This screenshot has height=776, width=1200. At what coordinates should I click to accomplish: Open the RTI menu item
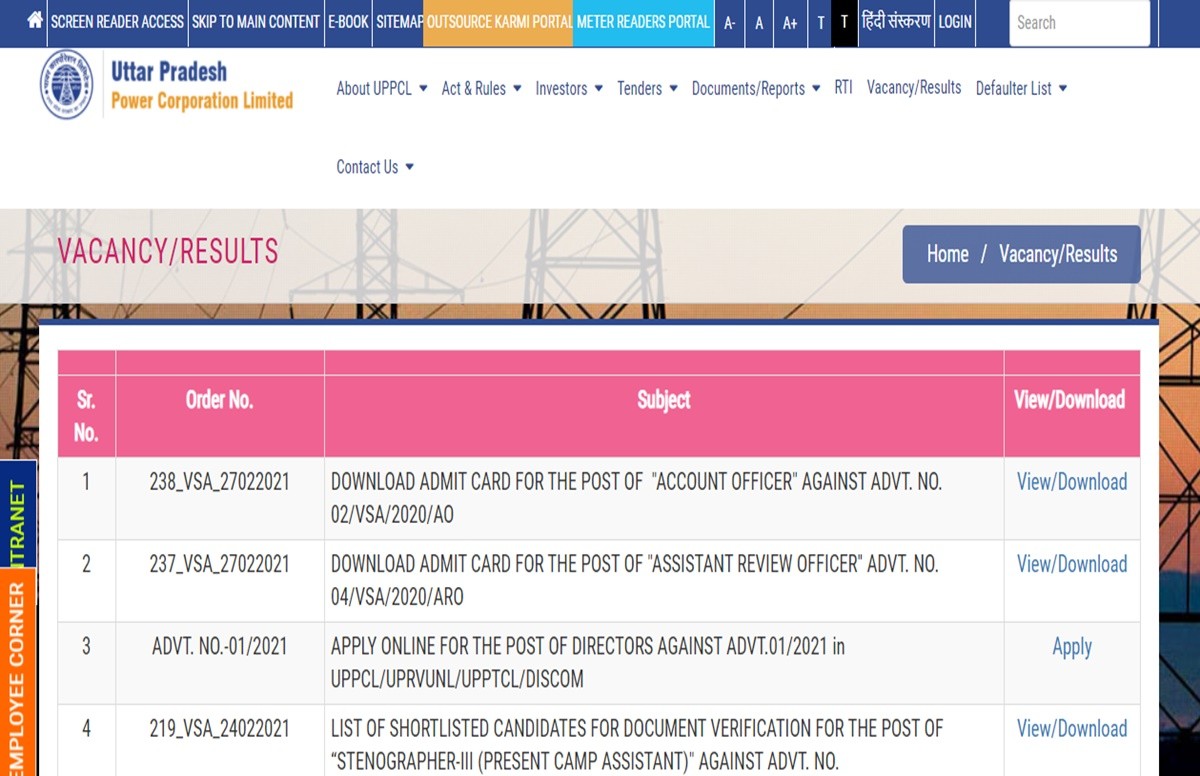point(843,88)
